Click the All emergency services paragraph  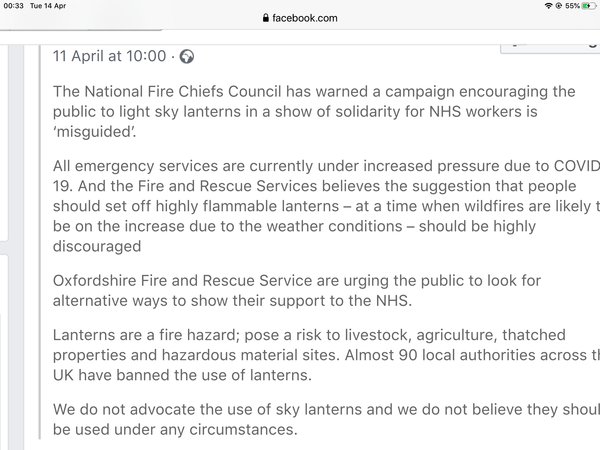click(326, 206)
